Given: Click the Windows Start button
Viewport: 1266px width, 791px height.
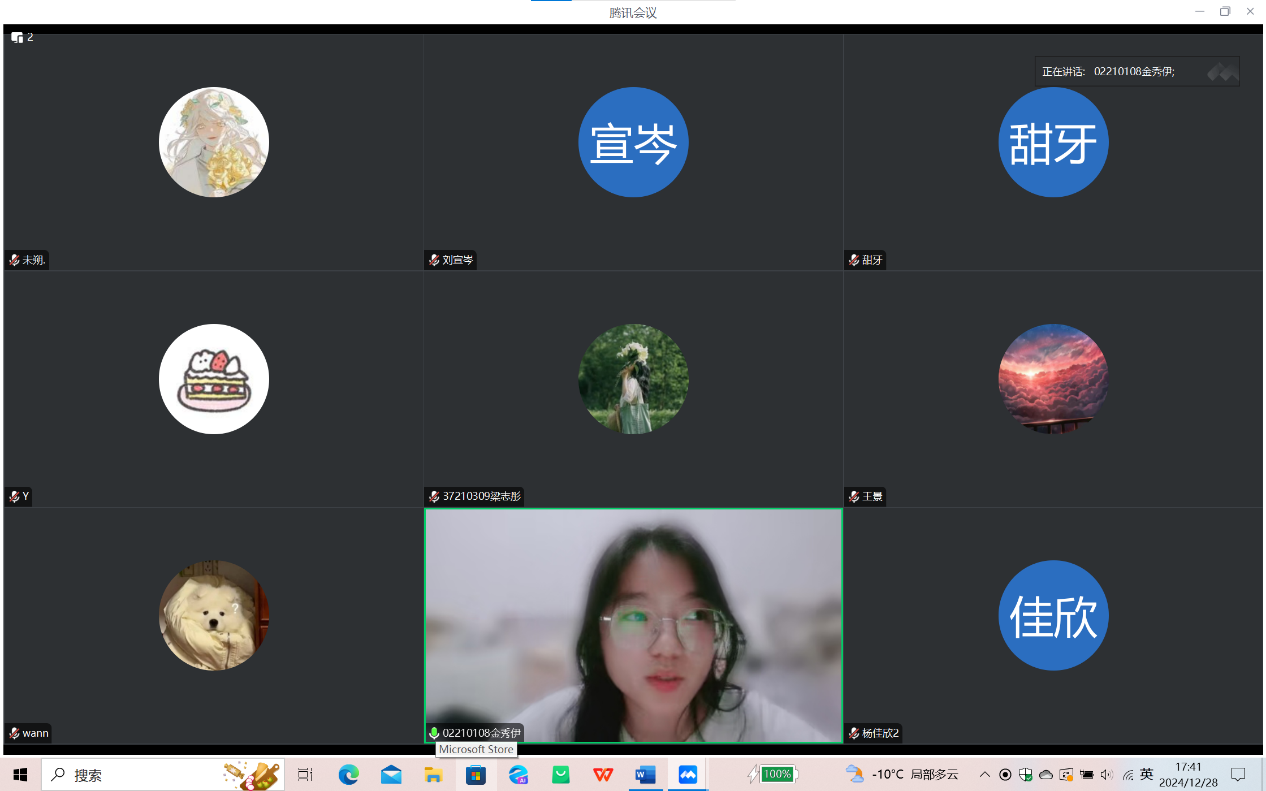Looking at the screenshot, I should (20, 775).
